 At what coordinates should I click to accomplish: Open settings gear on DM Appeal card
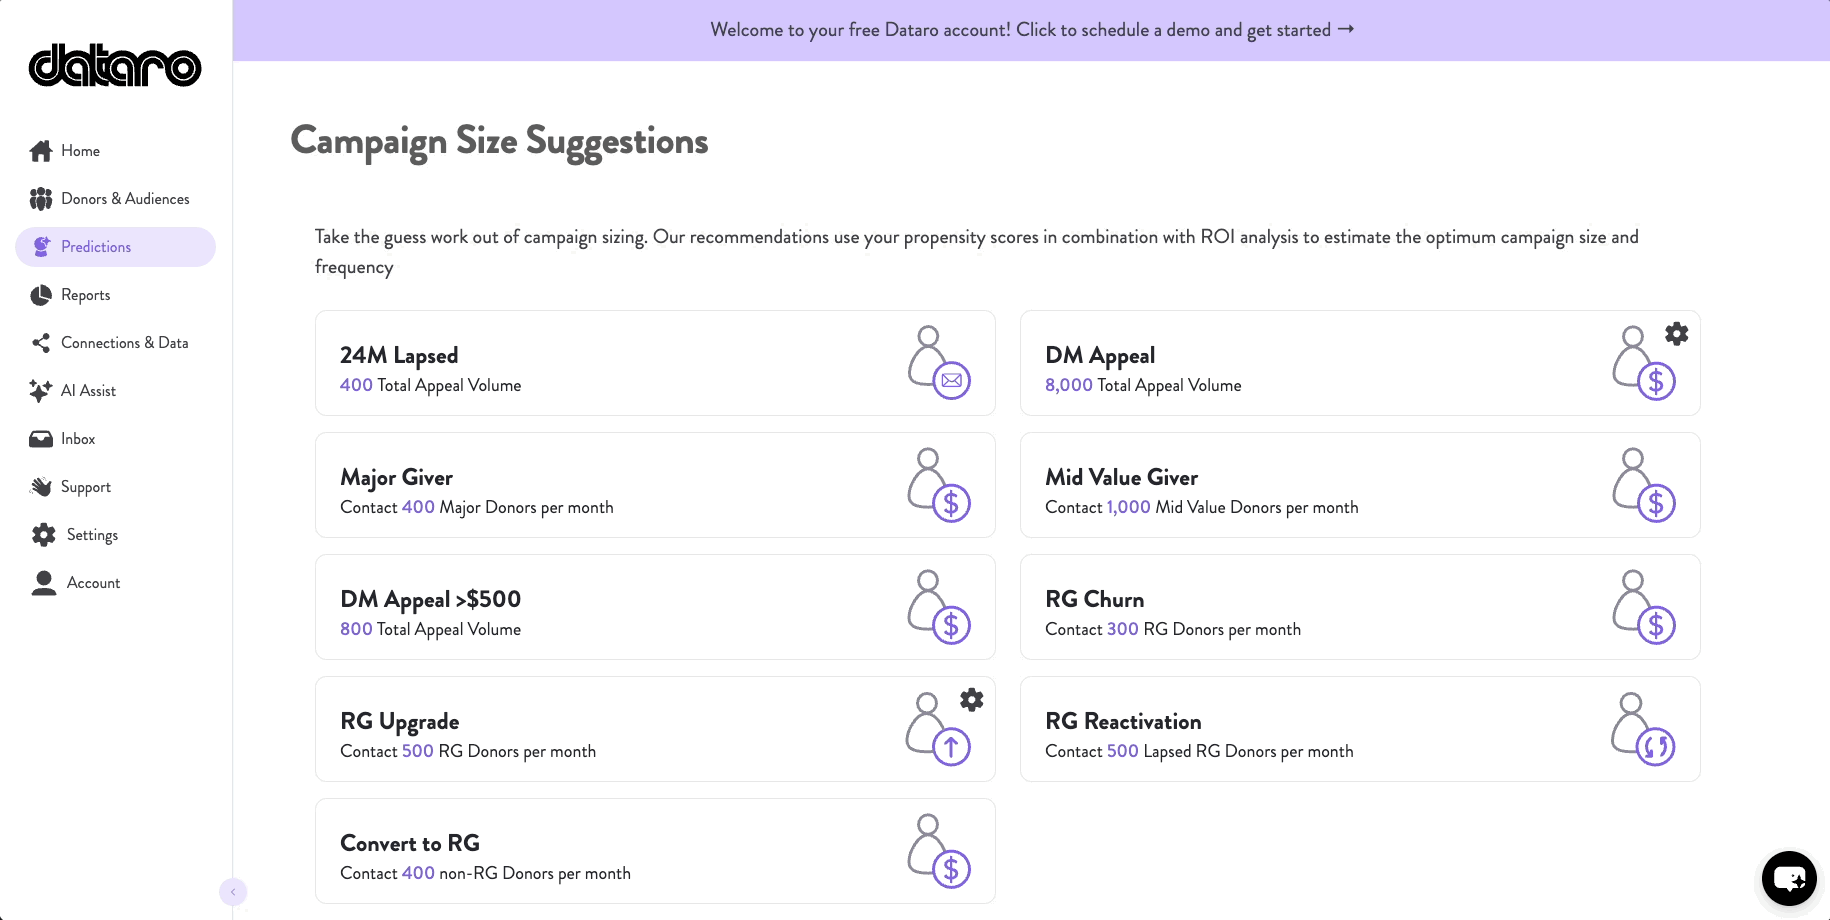[x=1676, y=334]
